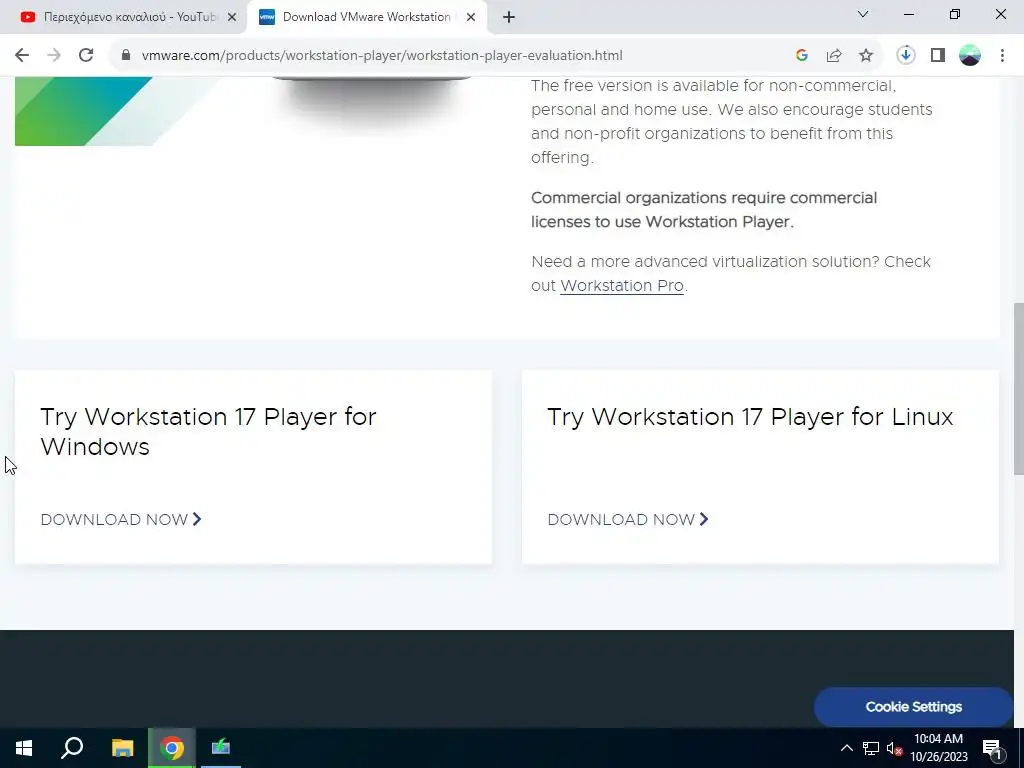The height and width of the screenshot is (768, 1024).
Task: Open the network tray icon
Action: click(x=871, y=748)
